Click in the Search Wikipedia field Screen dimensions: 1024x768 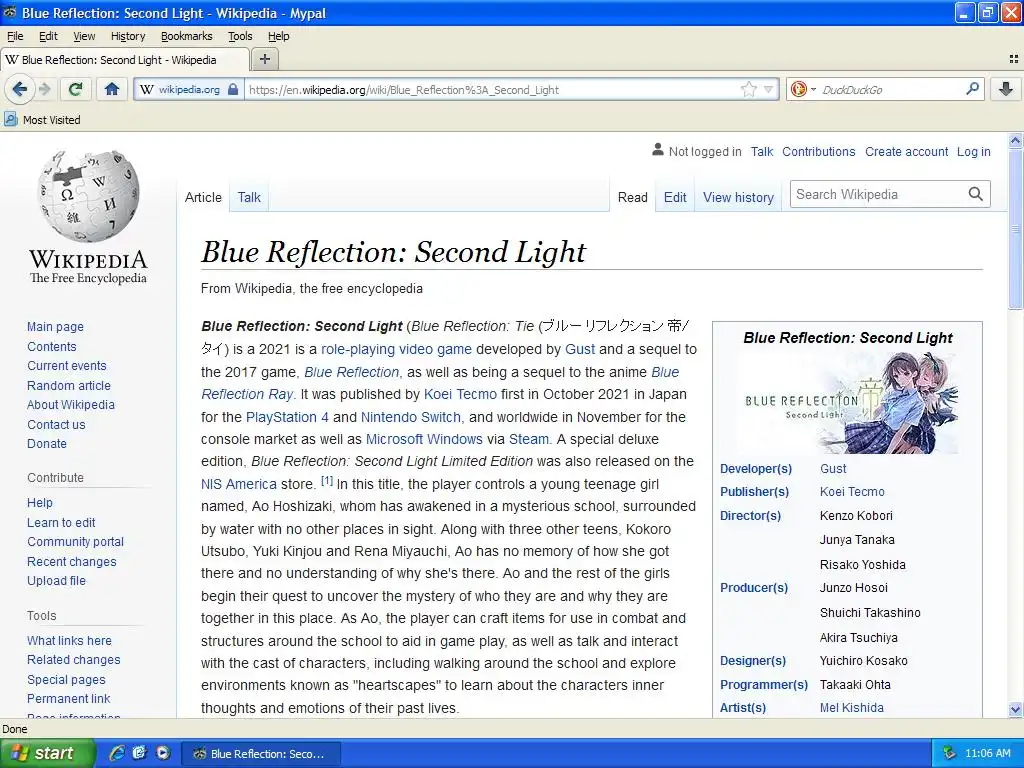coord(878,194)
